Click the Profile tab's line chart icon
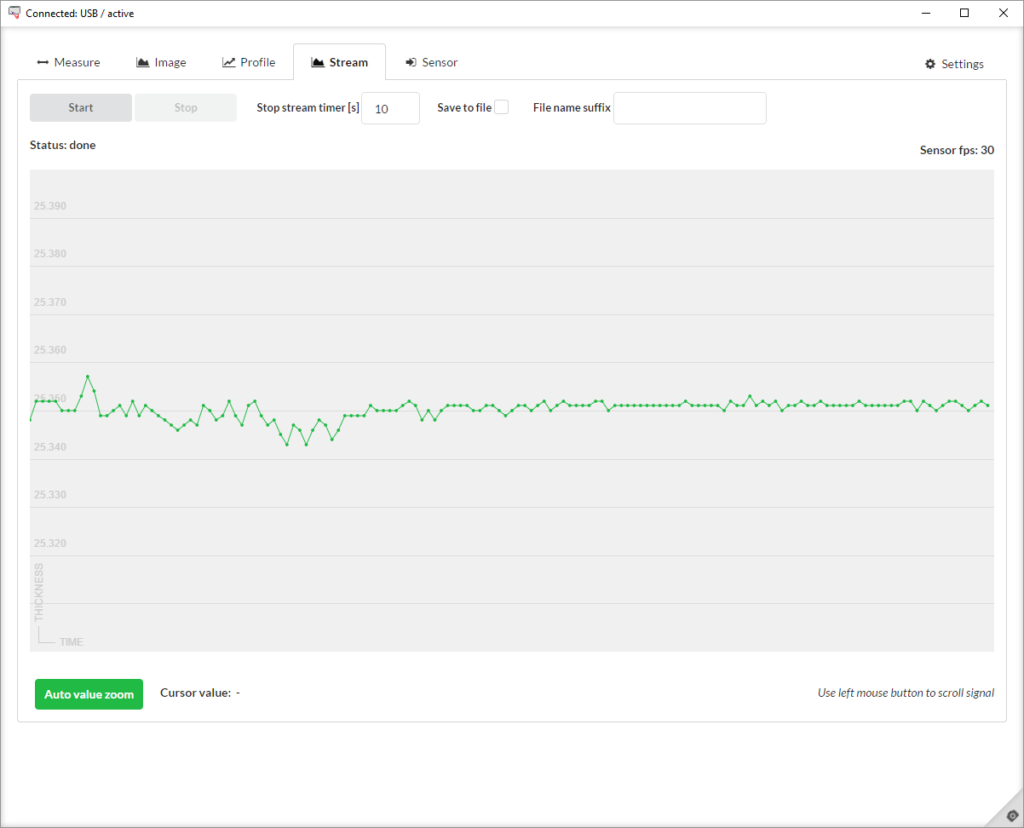The width and height of the screenshot is (1024, 828). 229,63
